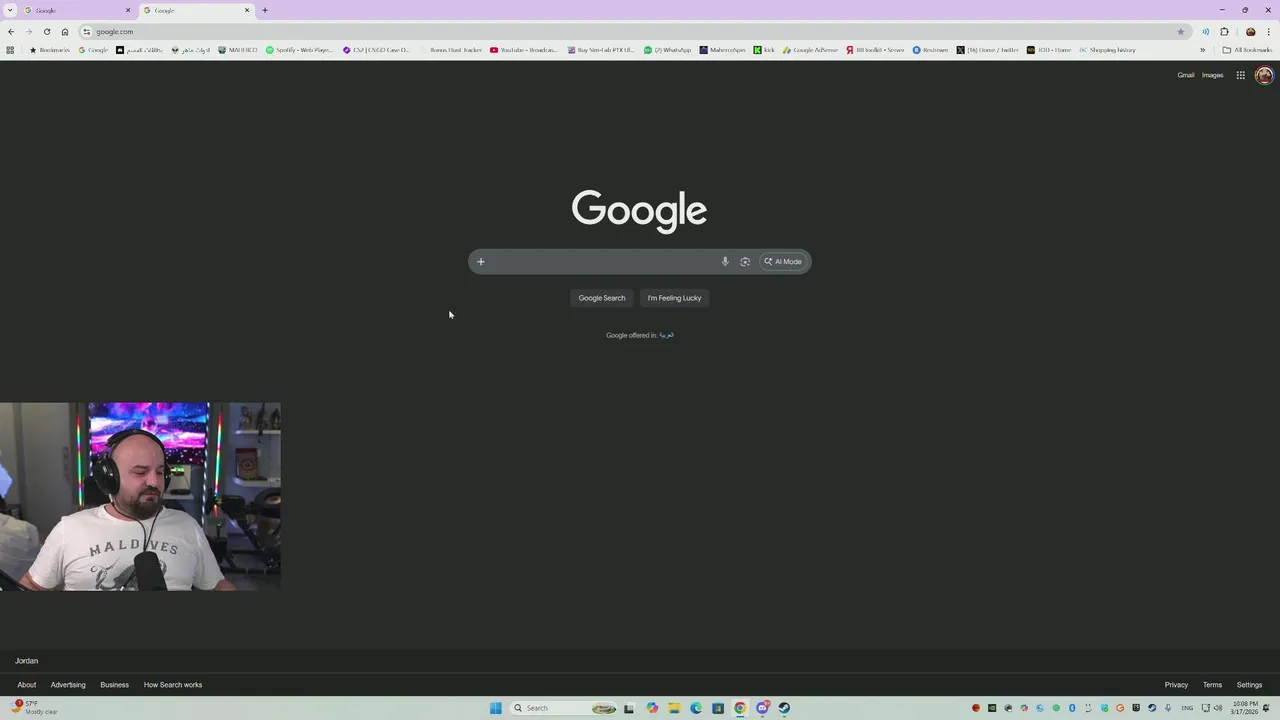
Task: Open the Gmail link
Action: 1185,75
